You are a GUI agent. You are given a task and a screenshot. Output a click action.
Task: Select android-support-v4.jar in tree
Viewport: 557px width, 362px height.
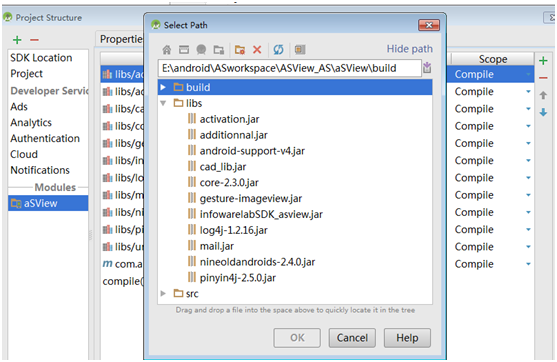(x=252, y=151)
